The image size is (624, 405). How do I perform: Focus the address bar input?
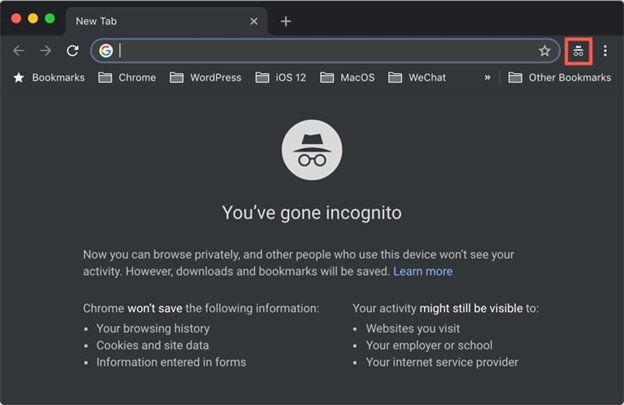point(326,51)
